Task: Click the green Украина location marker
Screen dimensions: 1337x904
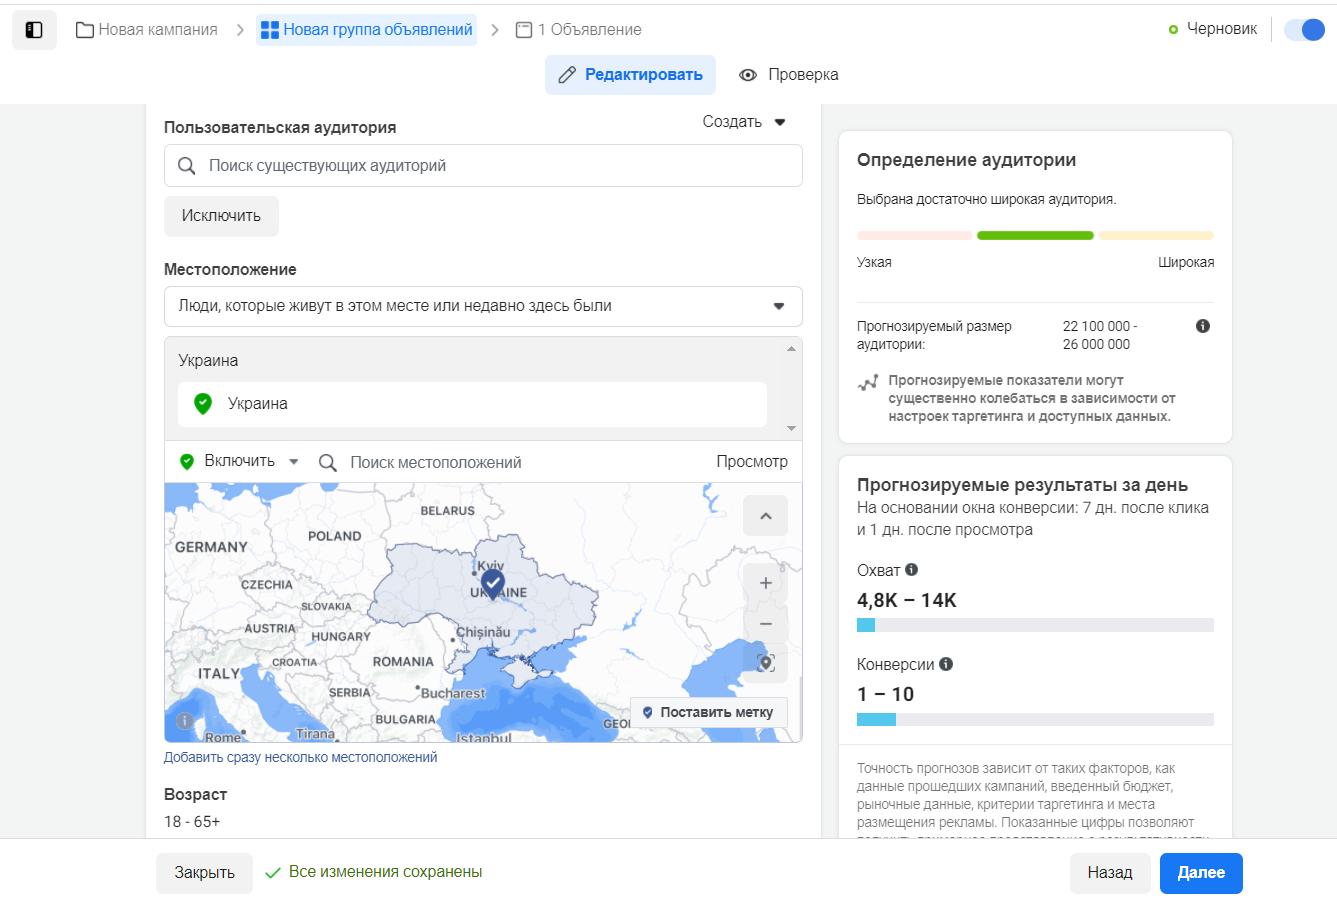Action: (x=203, y=404)
